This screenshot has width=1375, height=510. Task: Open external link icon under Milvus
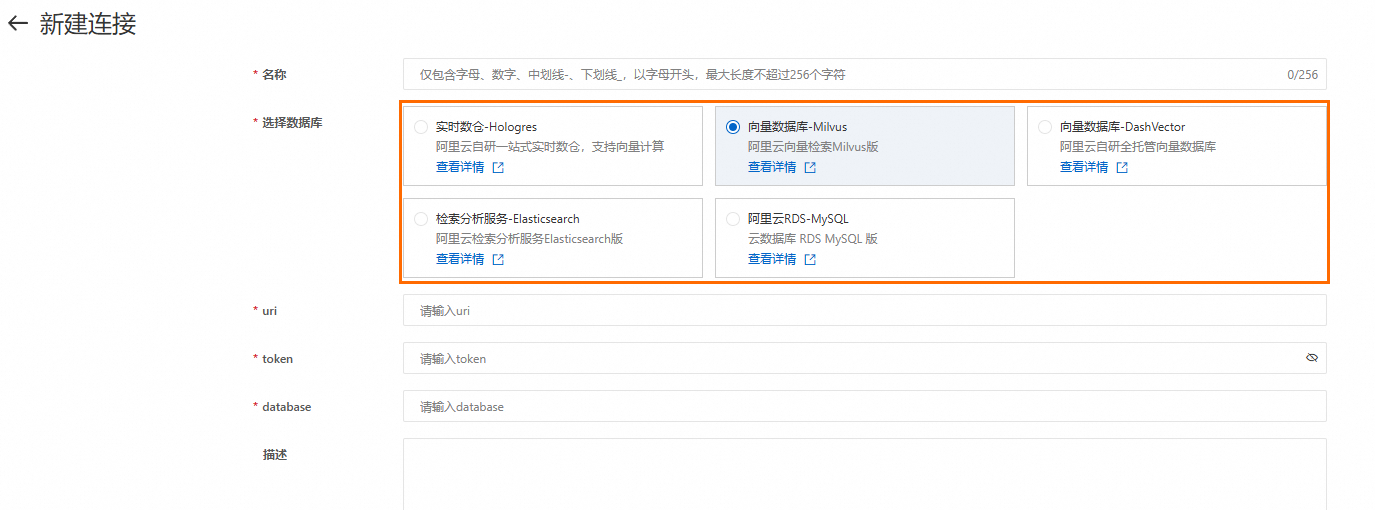(x=810, y=168)
